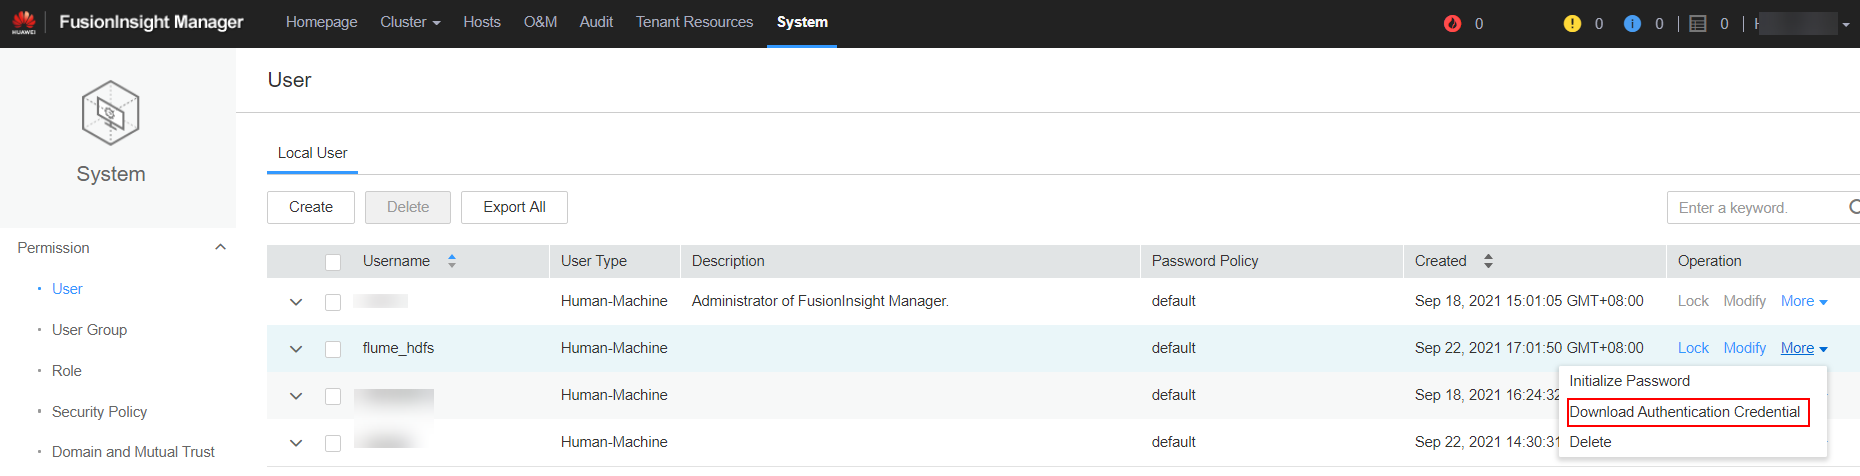Viewport: 1860px width, 476px height.
Task: Open the Cluster dropdown menu
Action: pyautogui.click(x=410, y=22)
